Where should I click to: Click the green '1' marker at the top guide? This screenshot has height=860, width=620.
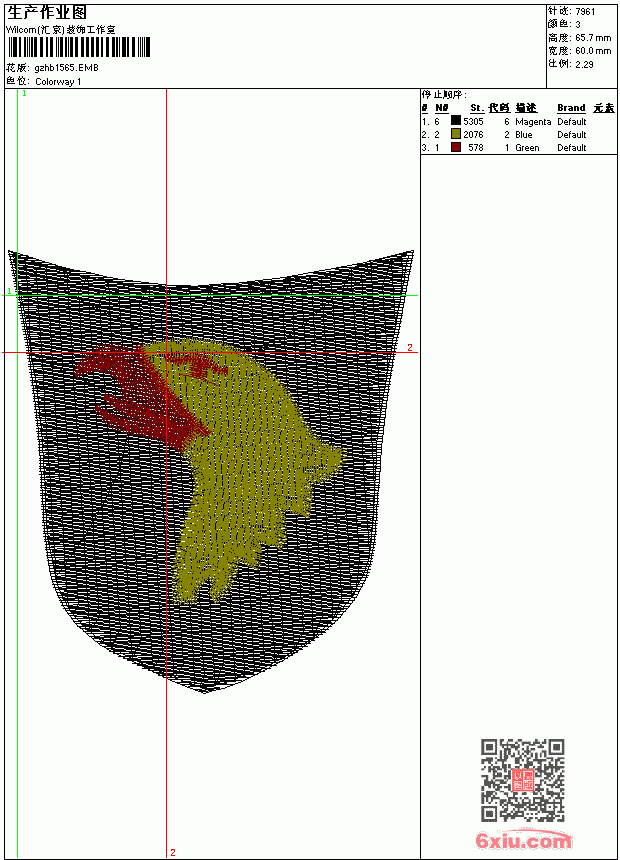click(x=24, y=93)
